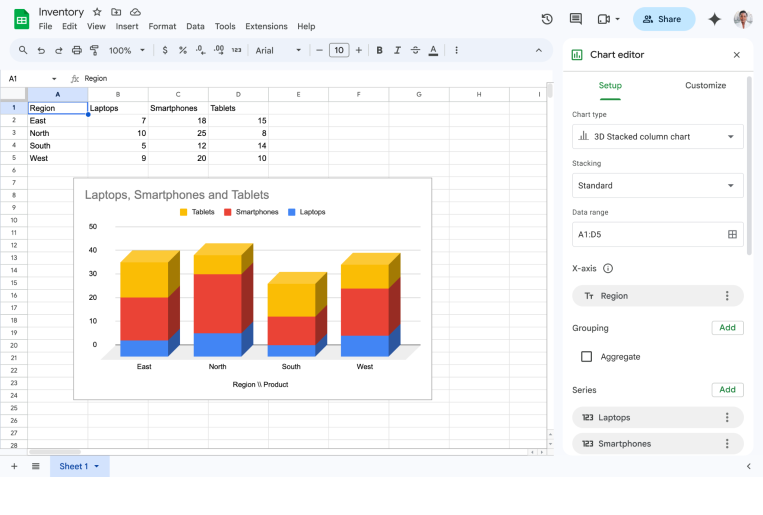This screenshot has height=515, width=763.
Task: Open the Gemini sparkle icon
Action: click(714, 19)
